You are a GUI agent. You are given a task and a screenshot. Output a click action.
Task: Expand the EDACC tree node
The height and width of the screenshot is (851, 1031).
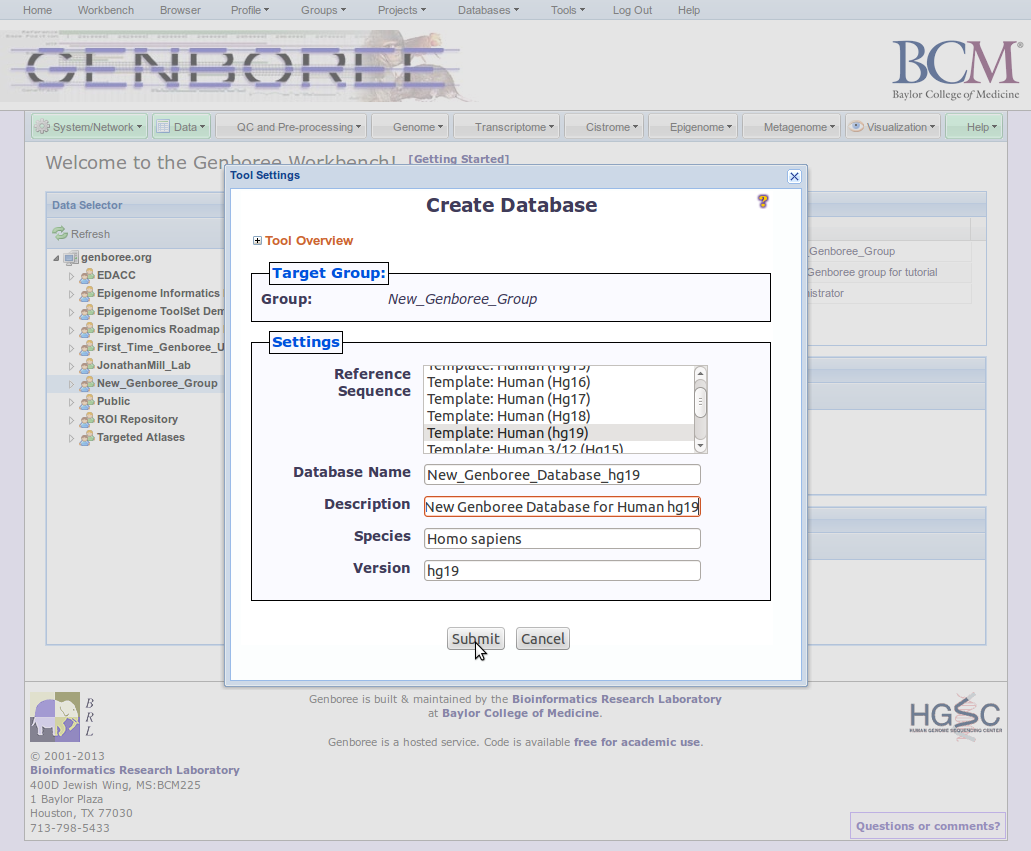coord(71,276)
